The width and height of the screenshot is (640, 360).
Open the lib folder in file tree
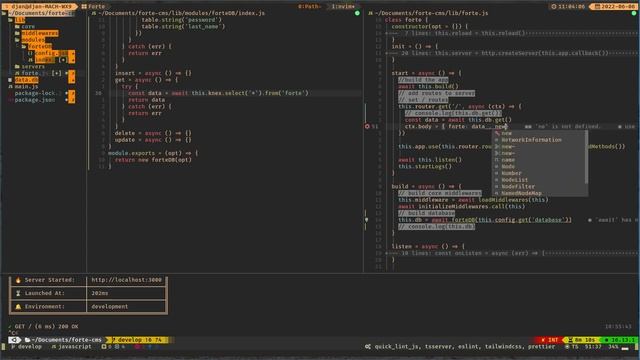[x=20, y=20]
